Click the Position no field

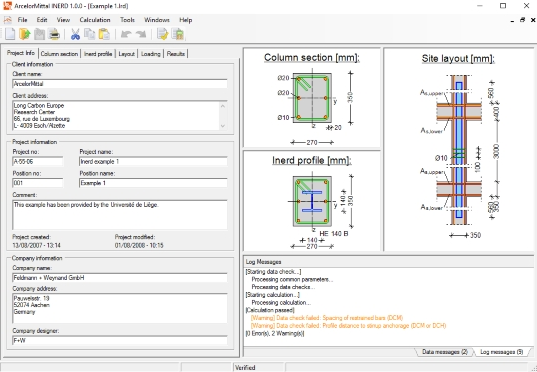[38, 183]
